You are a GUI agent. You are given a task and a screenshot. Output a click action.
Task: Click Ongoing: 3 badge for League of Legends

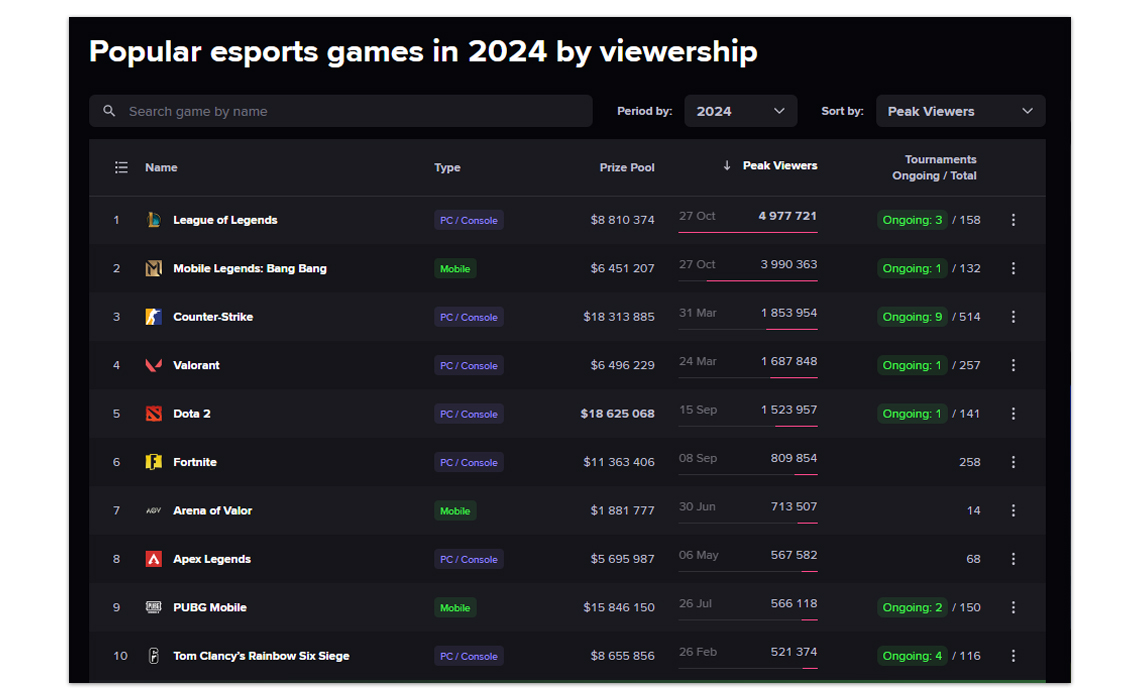[912, 220]
